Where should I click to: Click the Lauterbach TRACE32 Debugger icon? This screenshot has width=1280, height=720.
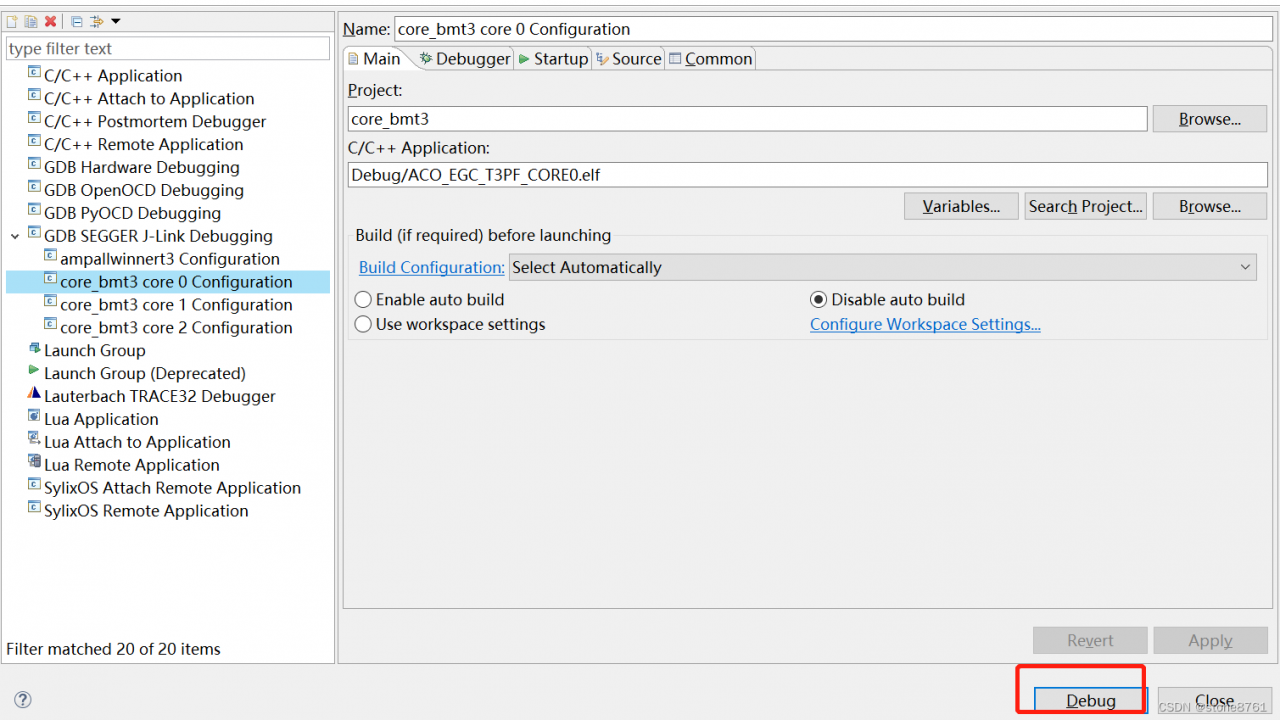35,396
